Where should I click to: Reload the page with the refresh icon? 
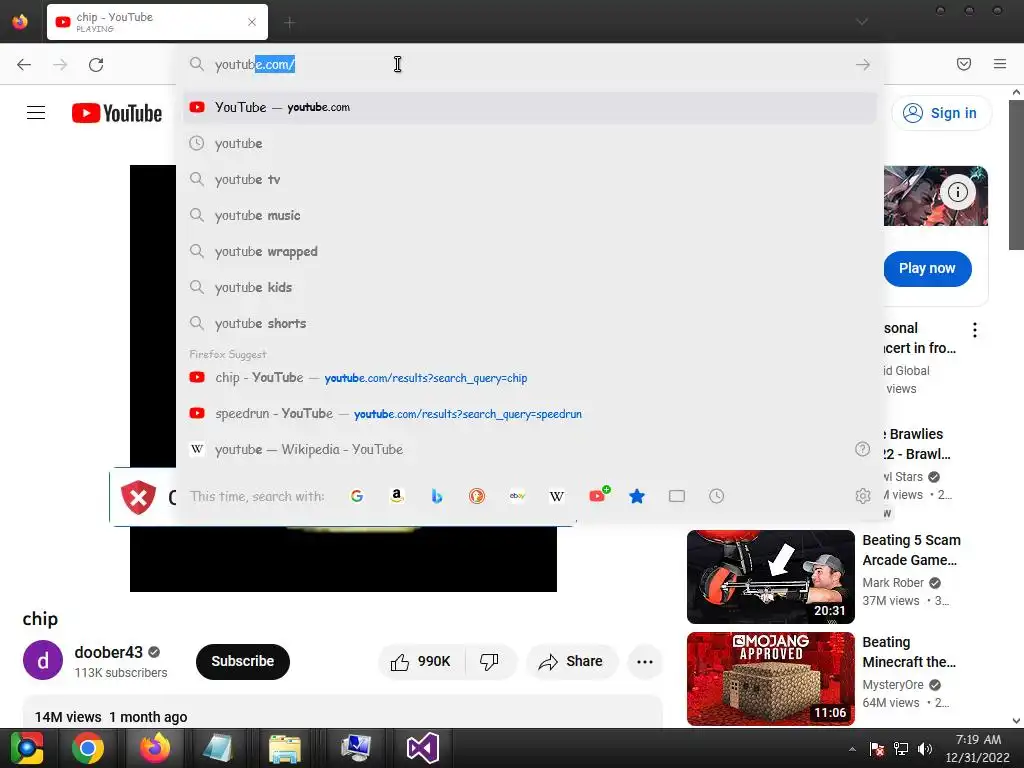click(x=96, y=64)
